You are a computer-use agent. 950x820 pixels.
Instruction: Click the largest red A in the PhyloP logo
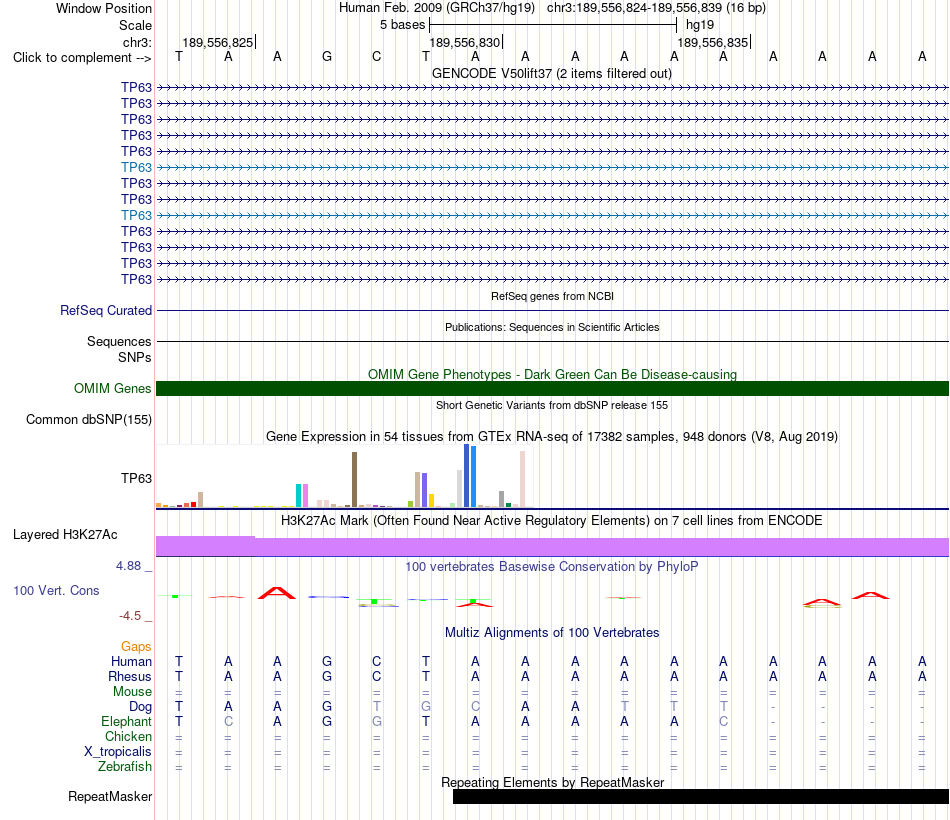click(277, 593)
